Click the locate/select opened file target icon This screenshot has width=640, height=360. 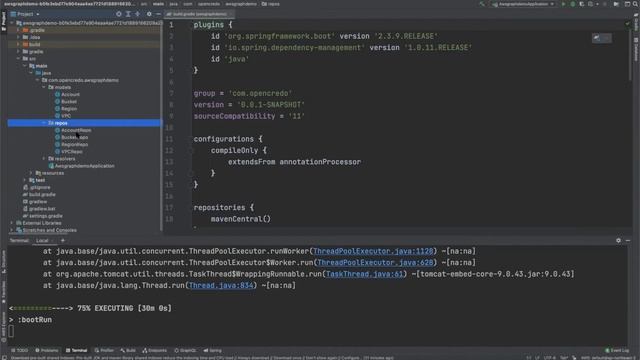click(118, 14)
